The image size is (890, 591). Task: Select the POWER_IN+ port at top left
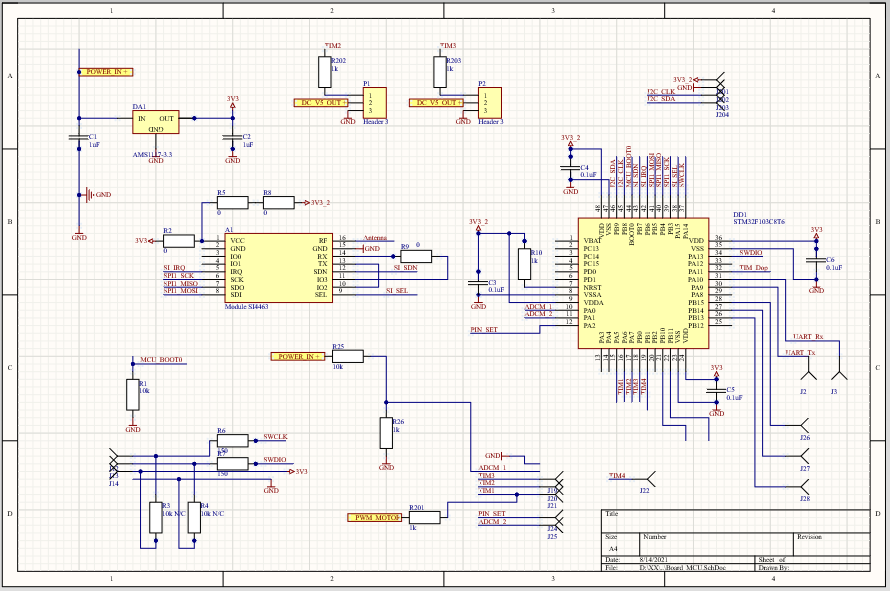click(106, 72)
